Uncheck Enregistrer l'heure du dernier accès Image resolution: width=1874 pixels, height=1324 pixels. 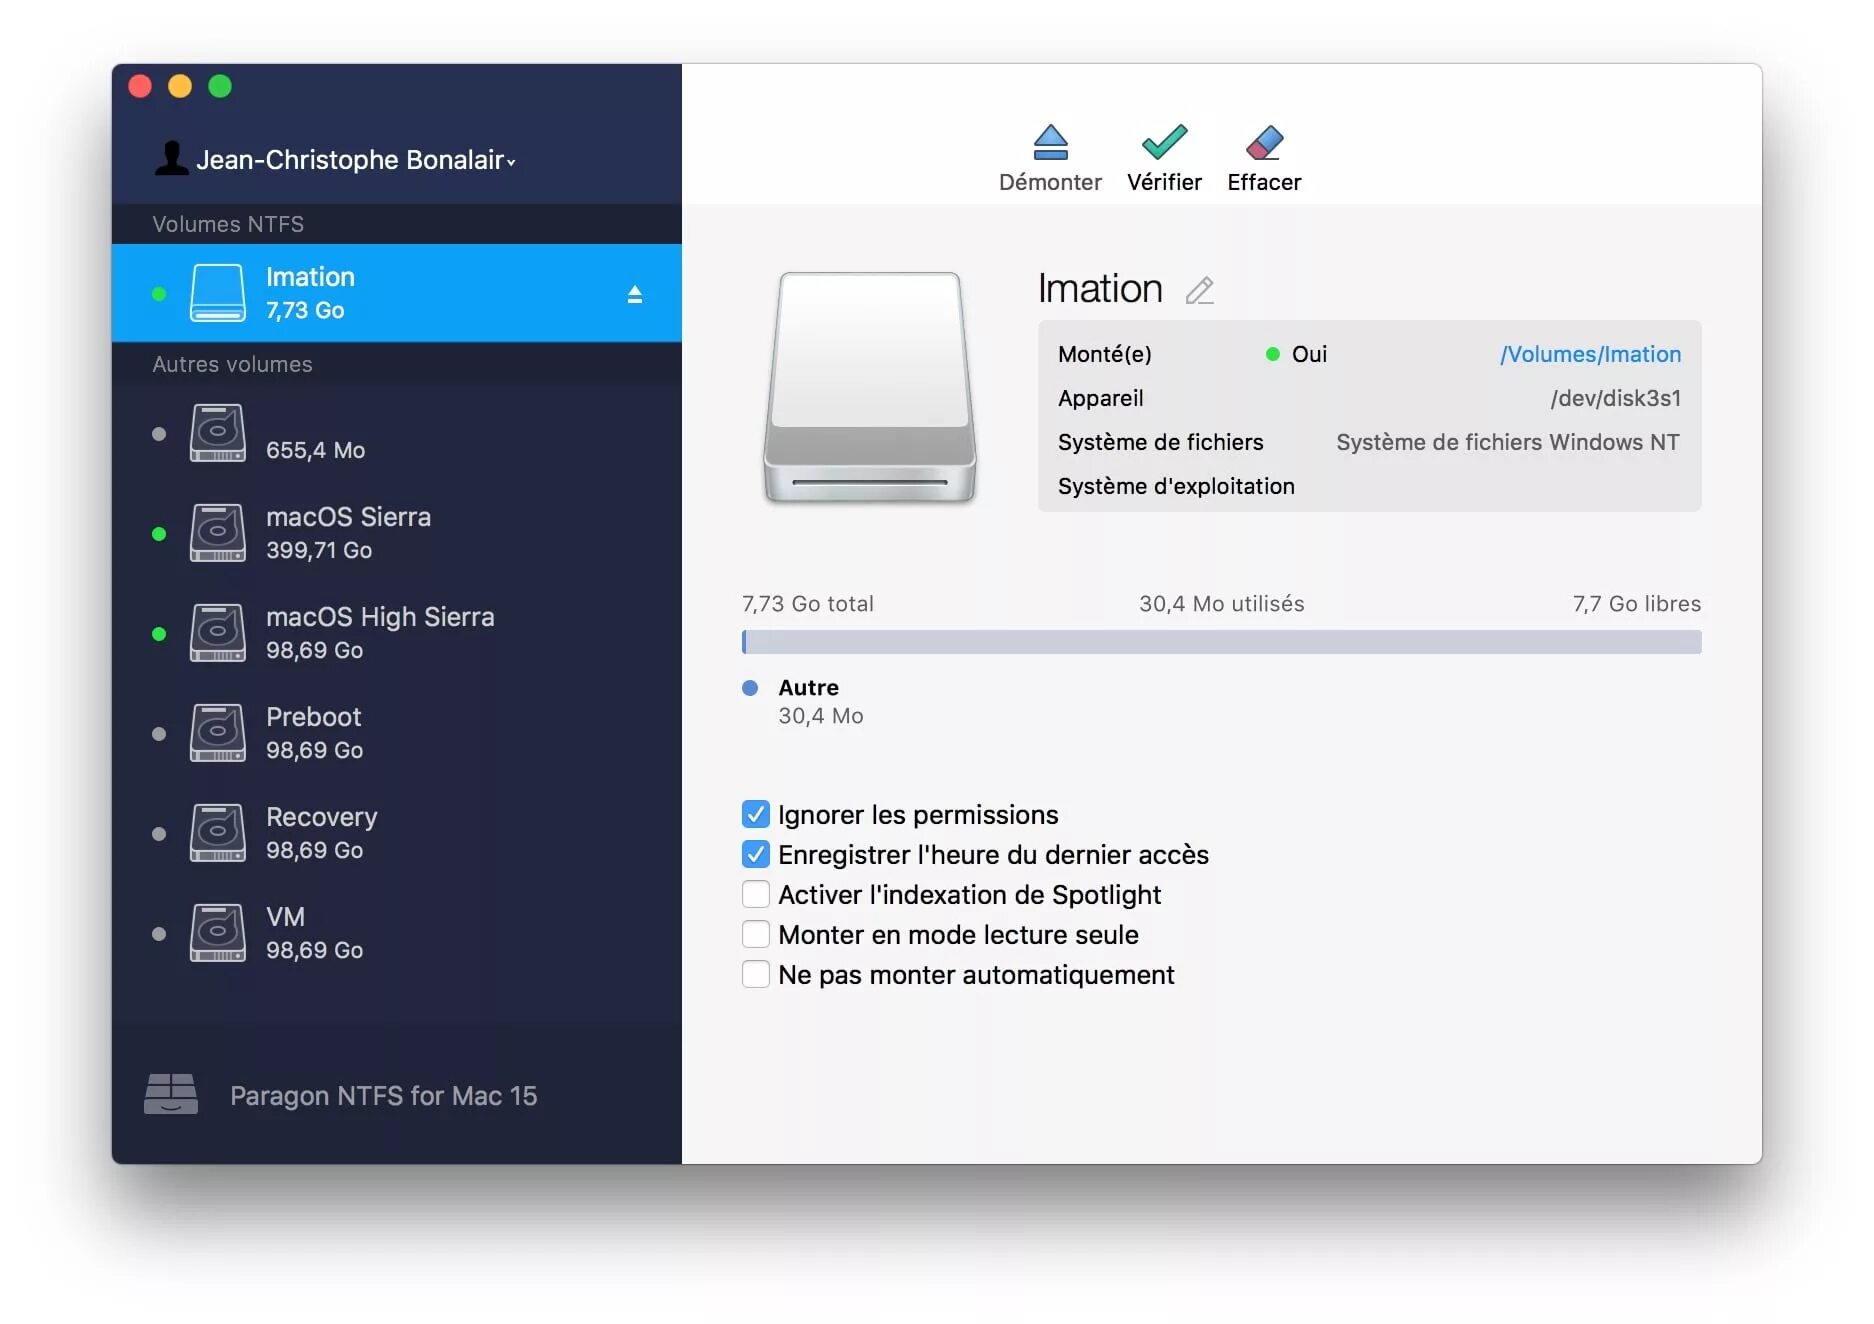tap(756, 854)
